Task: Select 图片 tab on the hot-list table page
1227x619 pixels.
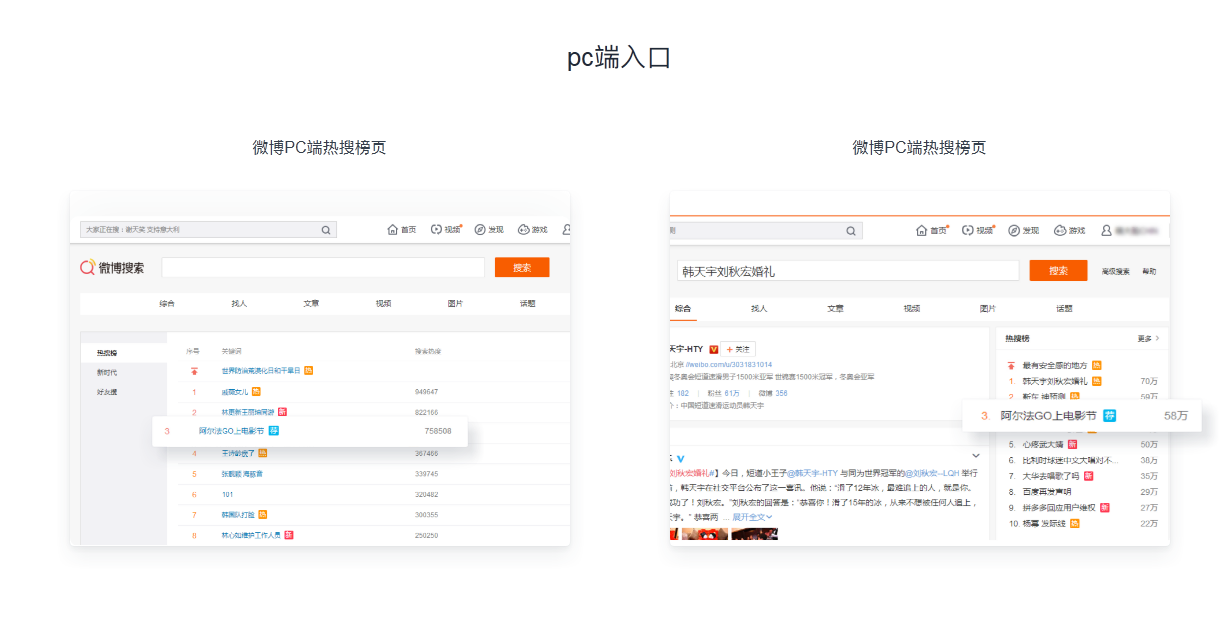Action: (x=455, y=303)
